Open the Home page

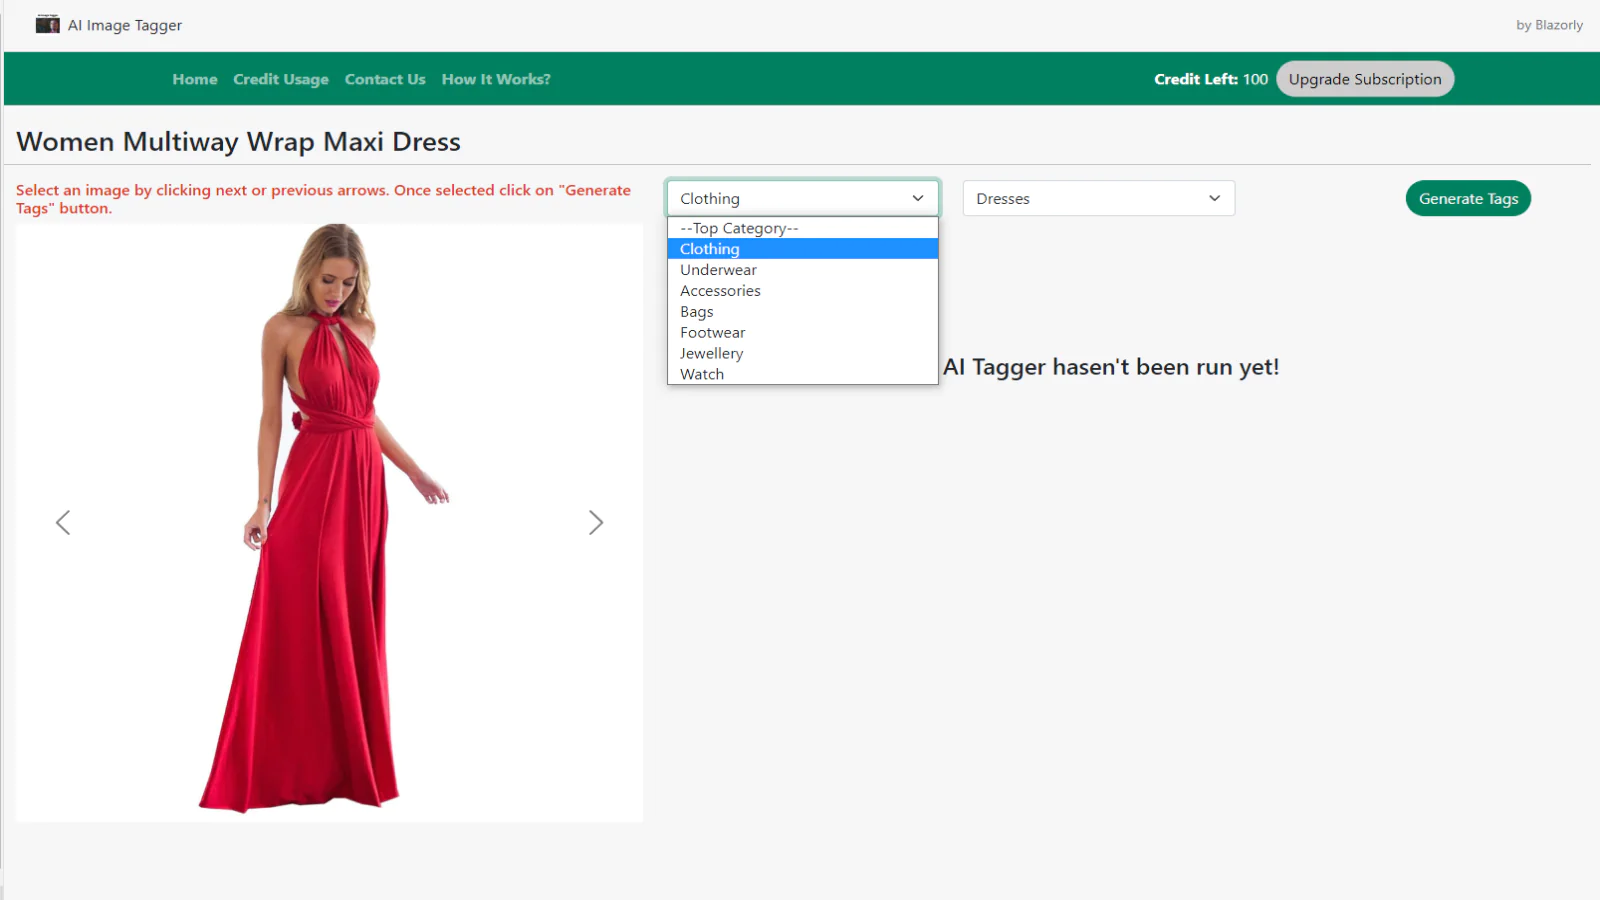click(x=195, y=79)
